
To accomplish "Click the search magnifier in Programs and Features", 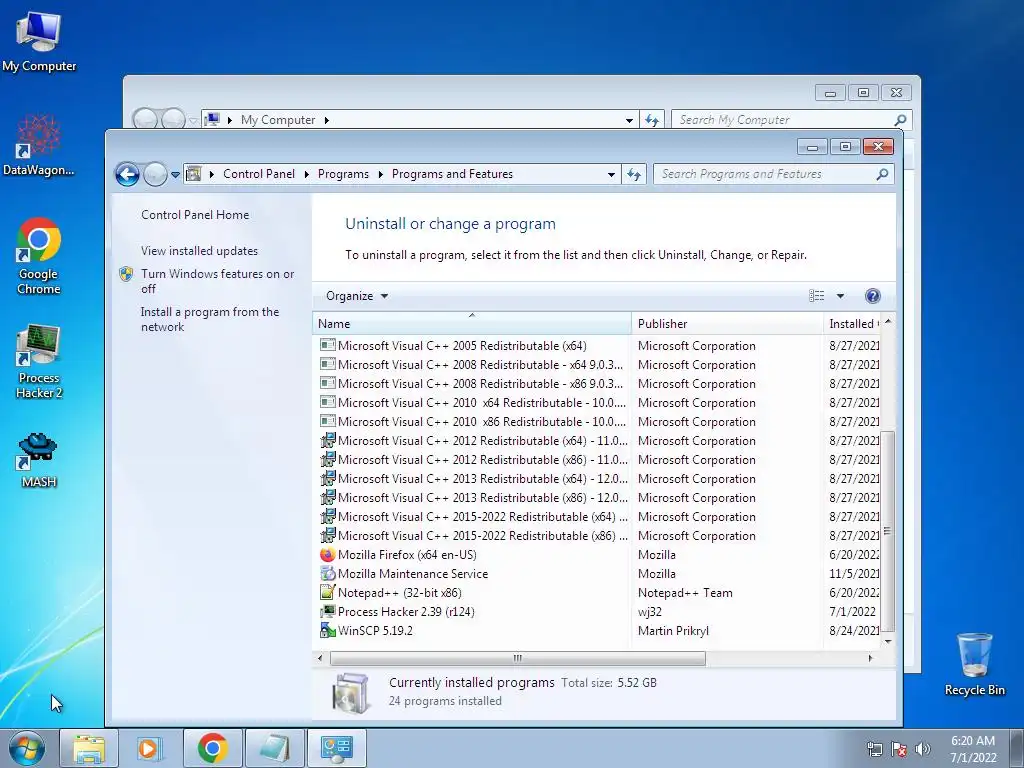I will 882,174.
